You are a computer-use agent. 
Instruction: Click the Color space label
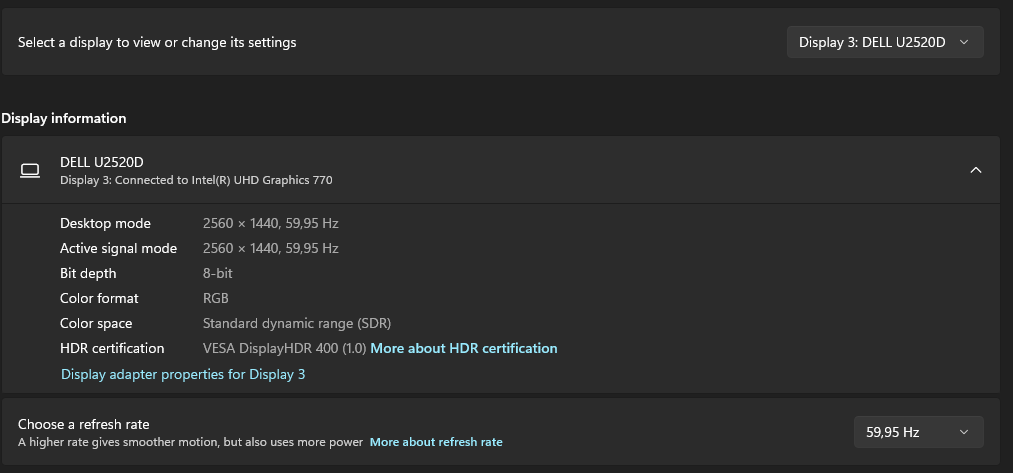click(x=96, y=323)
